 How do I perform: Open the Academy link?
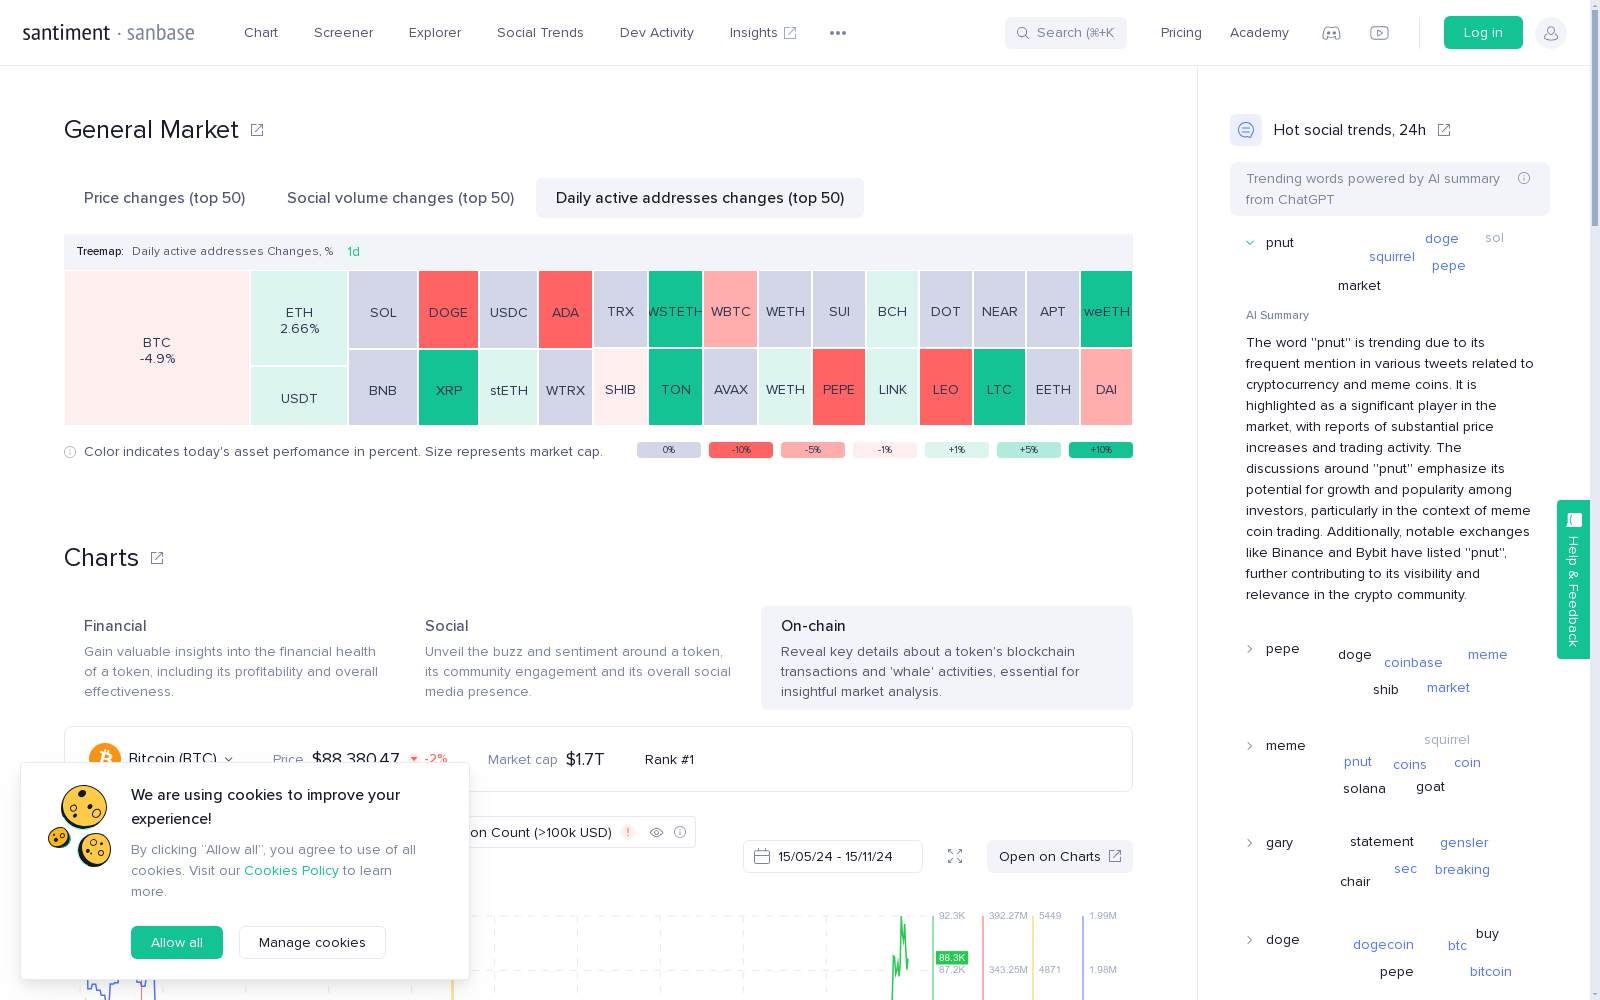coord(1259,33)
